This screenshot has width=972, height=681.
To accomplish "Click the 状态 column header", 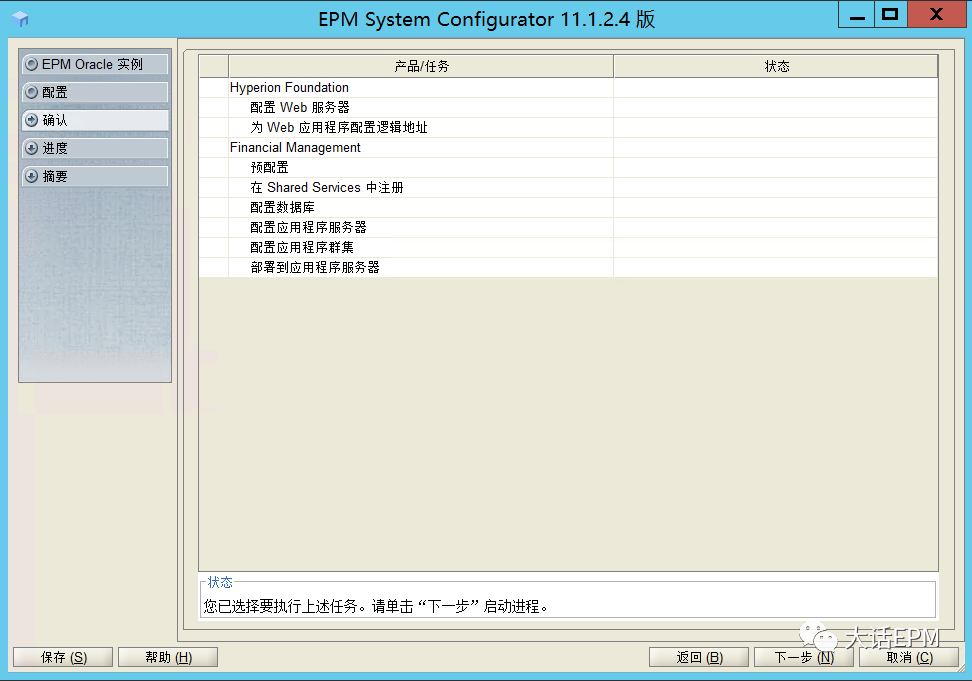I will [x=776, y=66].
